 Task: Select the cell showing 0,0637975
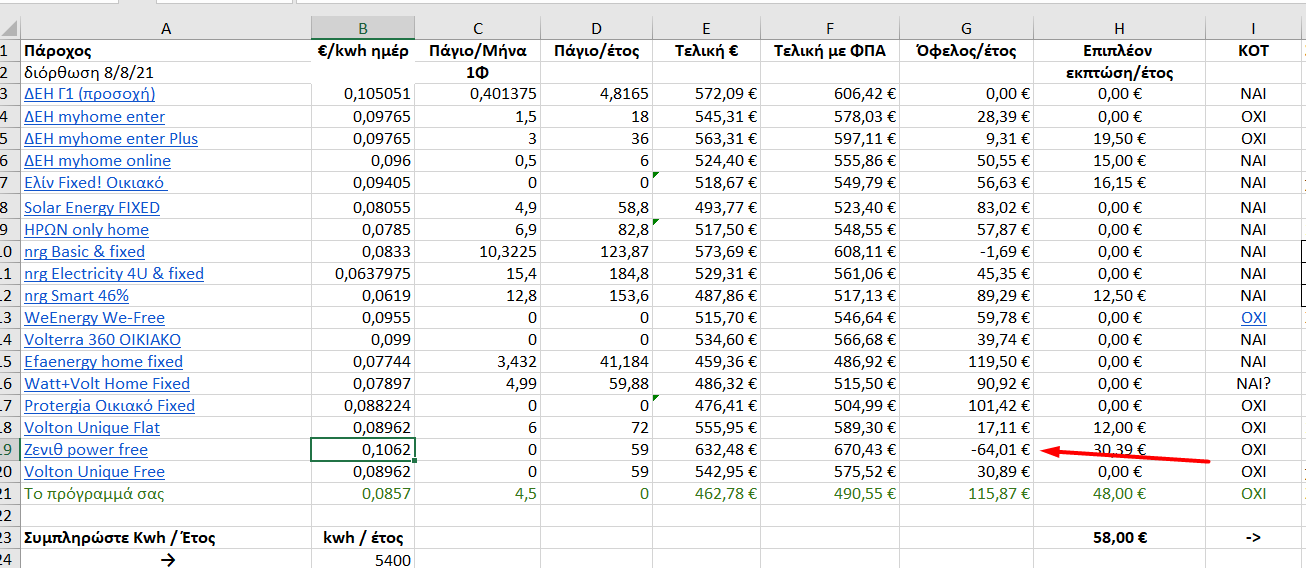pos(362,274)
